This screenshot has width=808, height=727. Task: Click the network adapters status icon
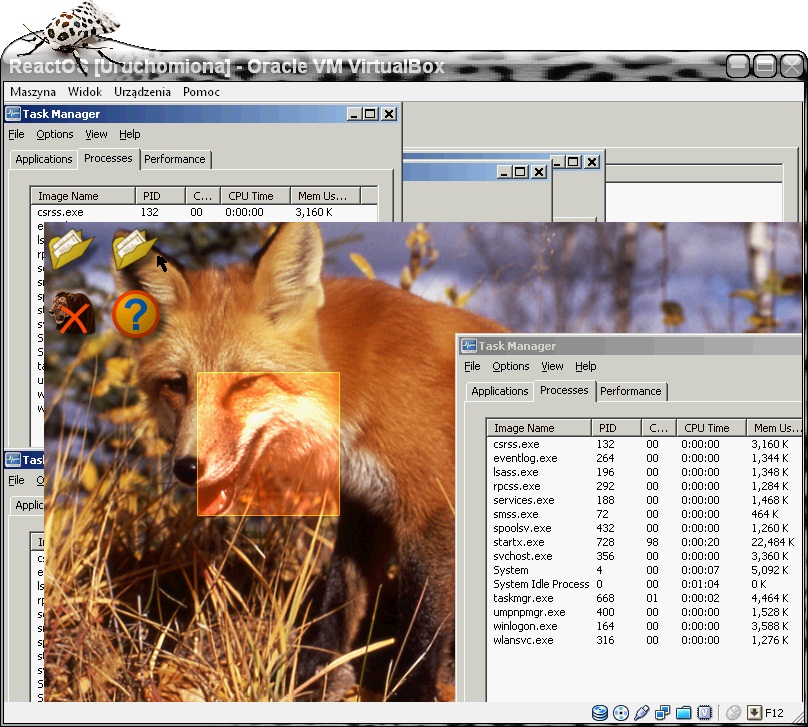tap(663, 713)
